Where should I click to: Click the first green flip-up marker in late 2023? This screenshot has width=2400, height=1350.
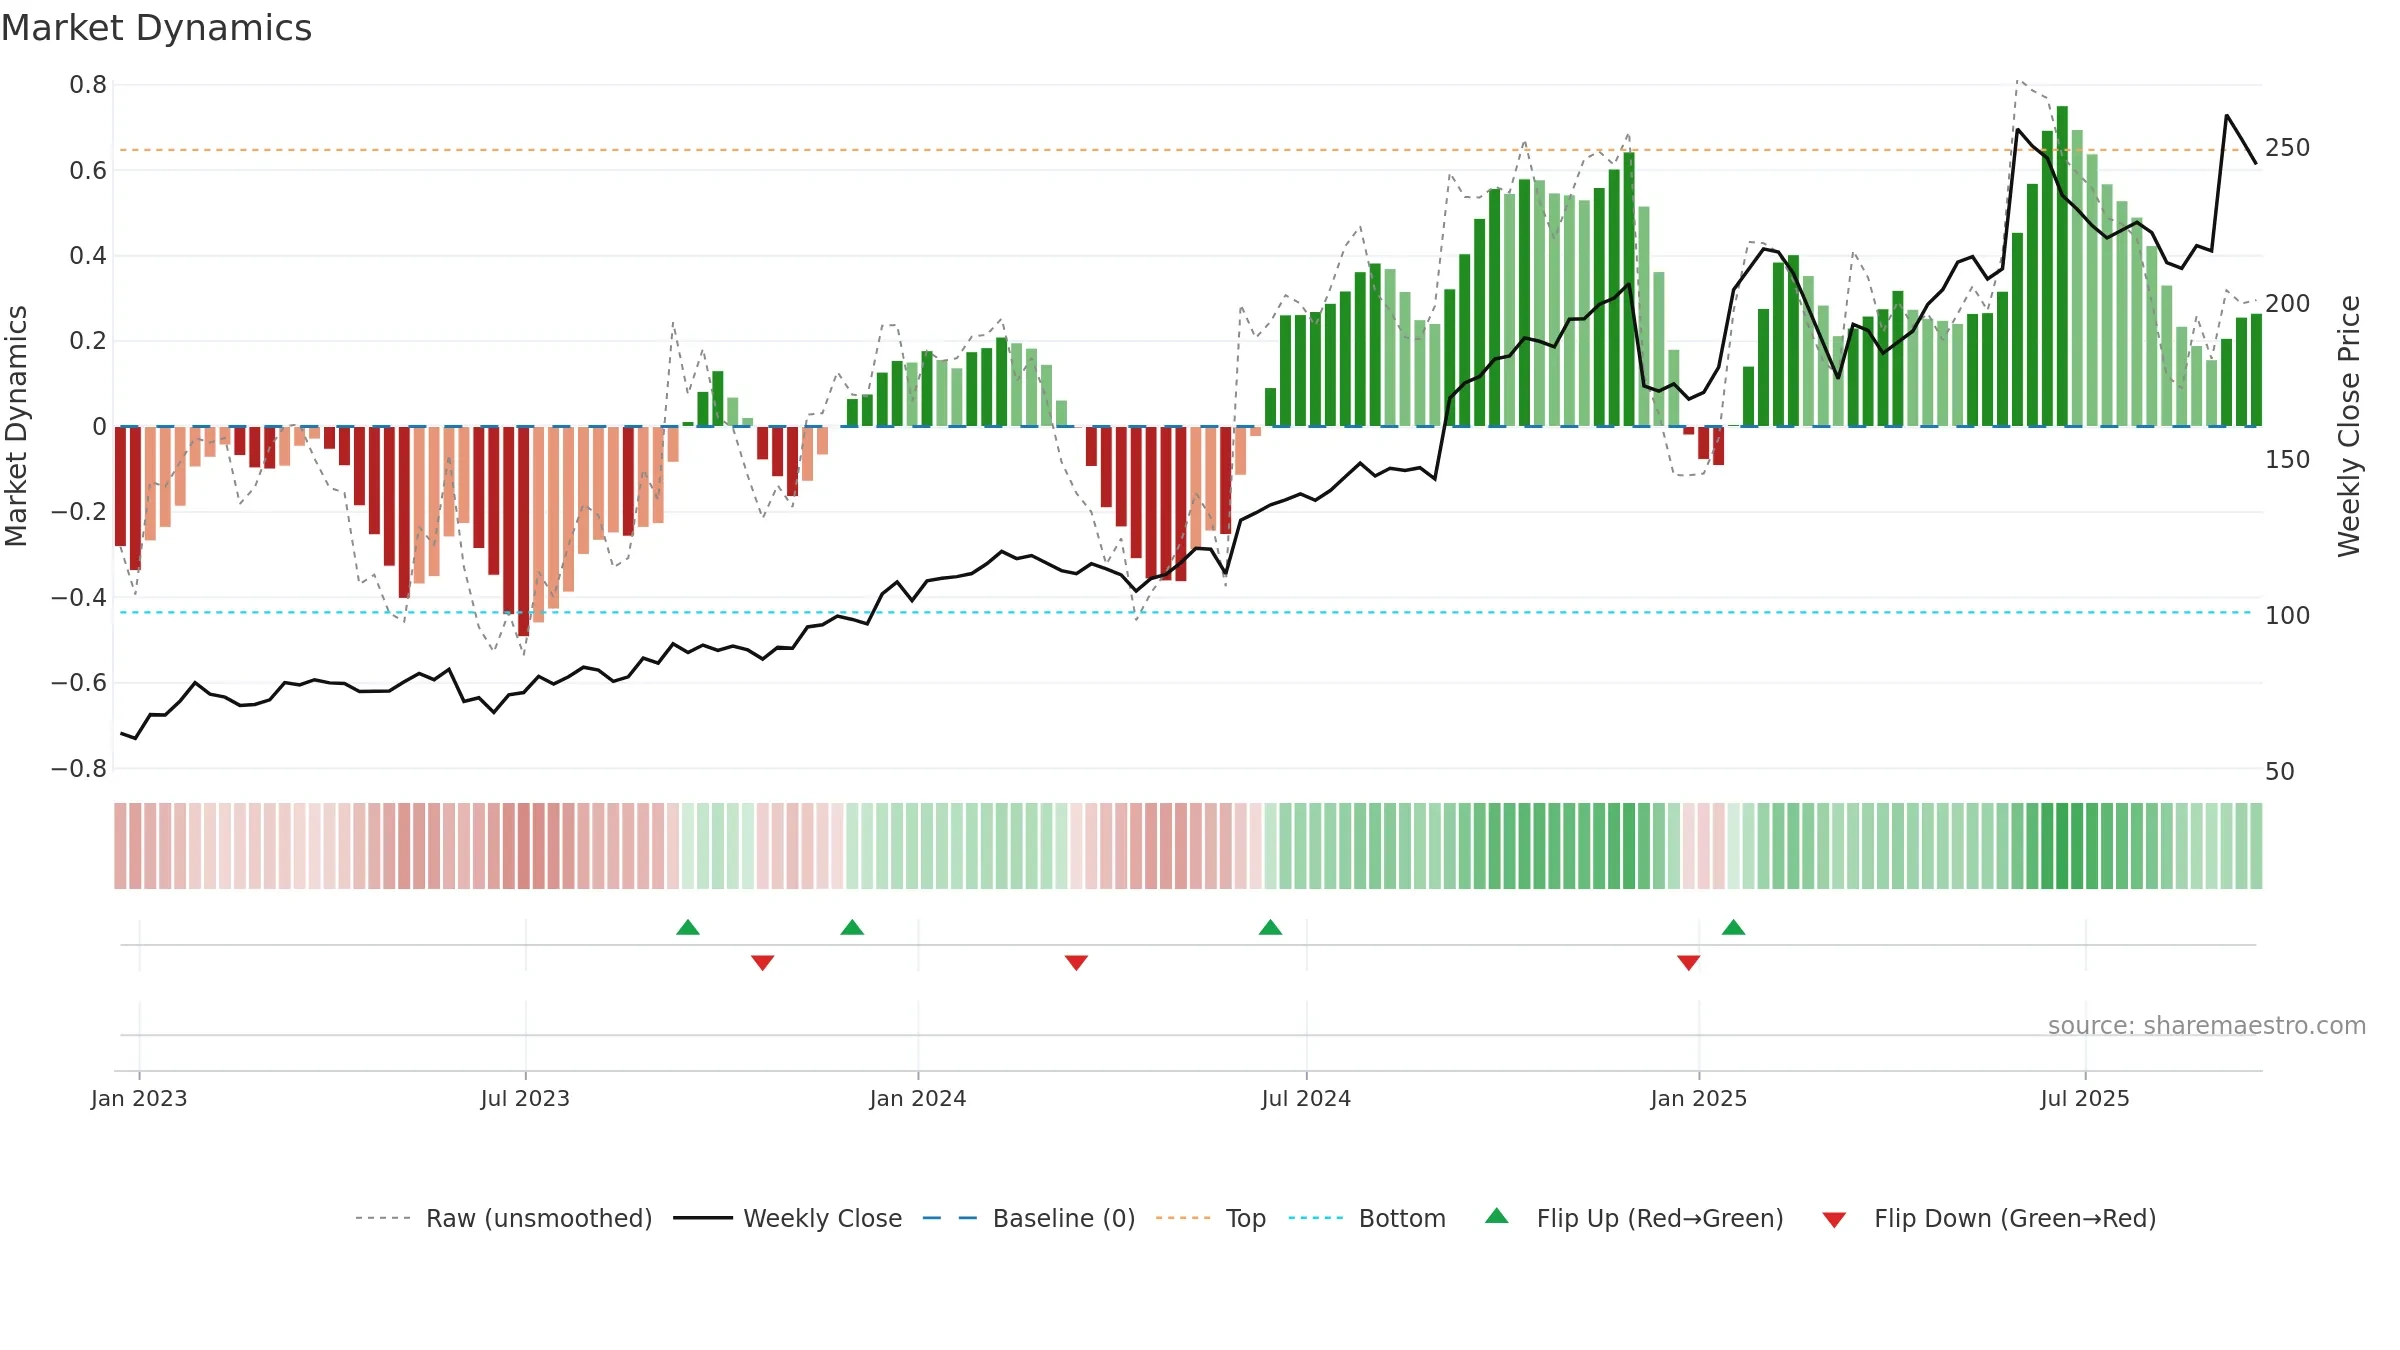click(688, 927)
